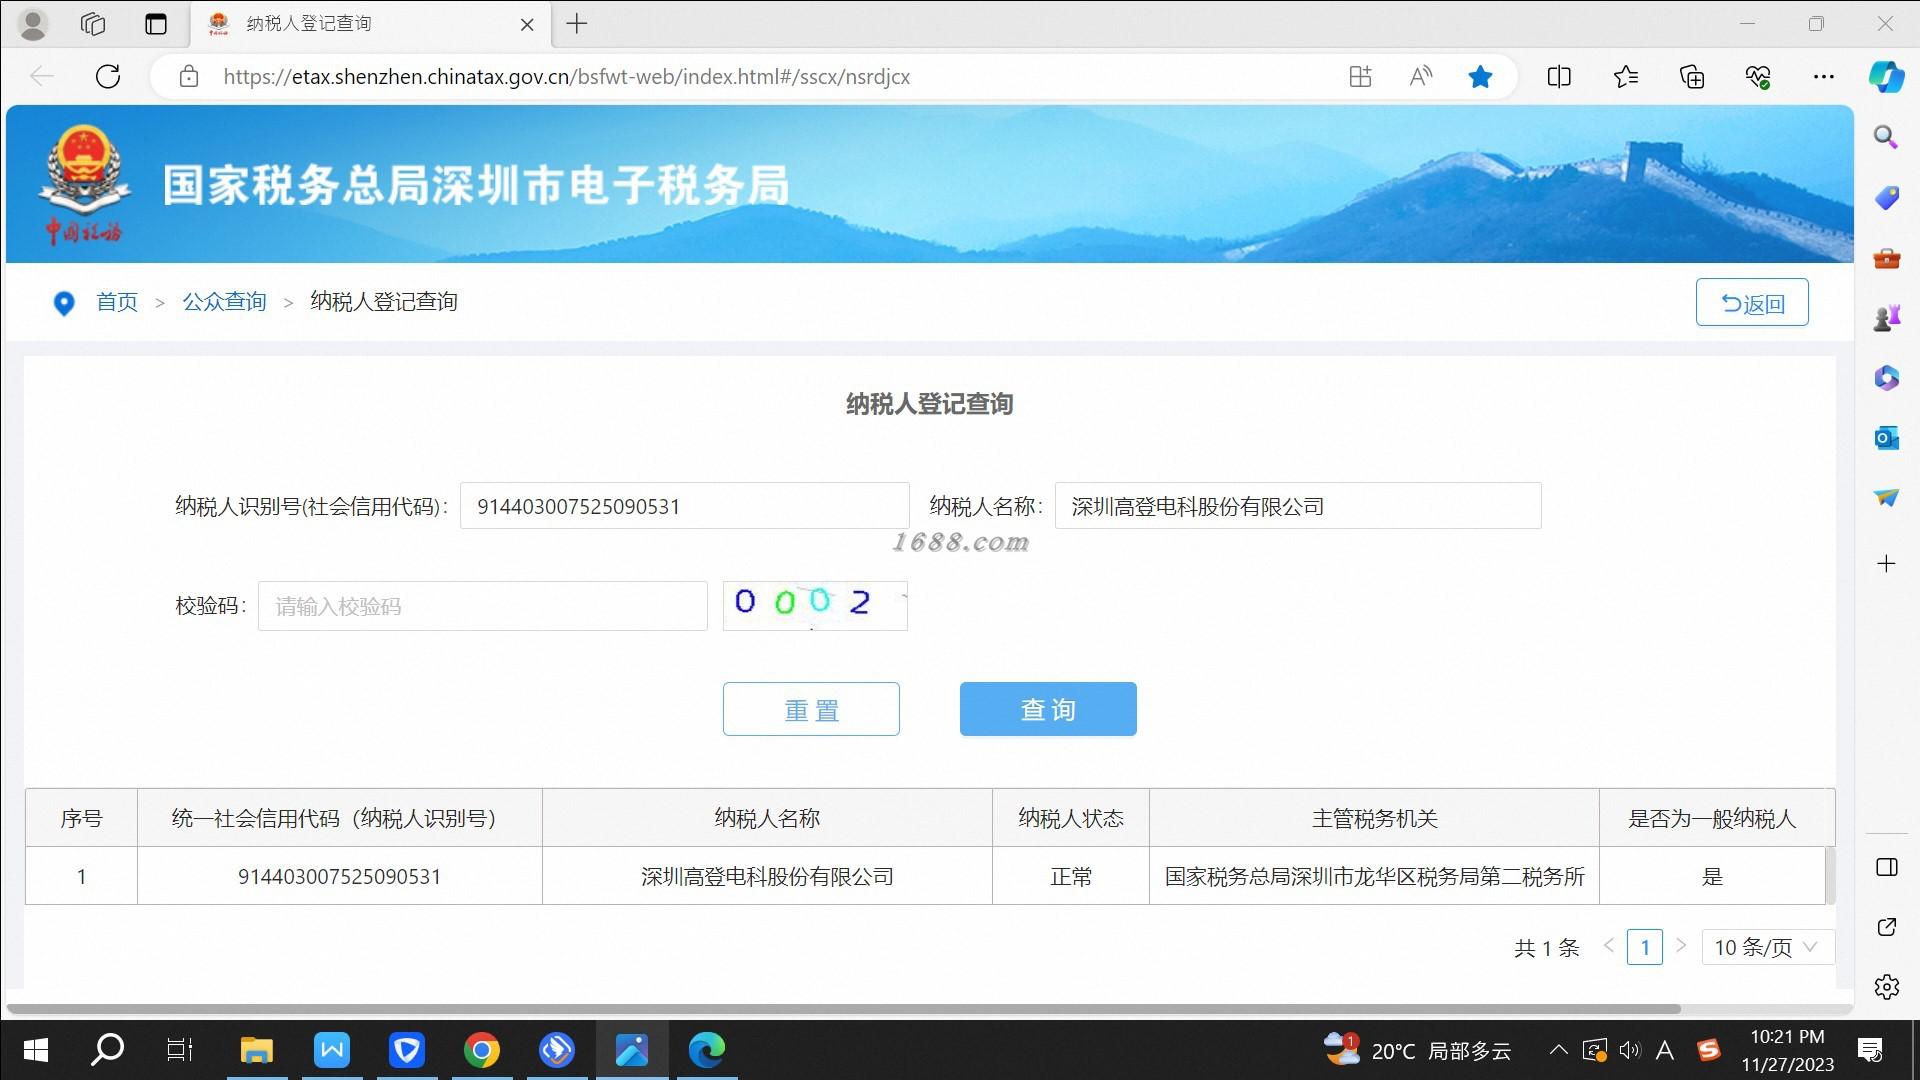Click the 校验码 input field
Image resolution: width=1920 pixels, height=1080 pixels.
pos(483,606)
